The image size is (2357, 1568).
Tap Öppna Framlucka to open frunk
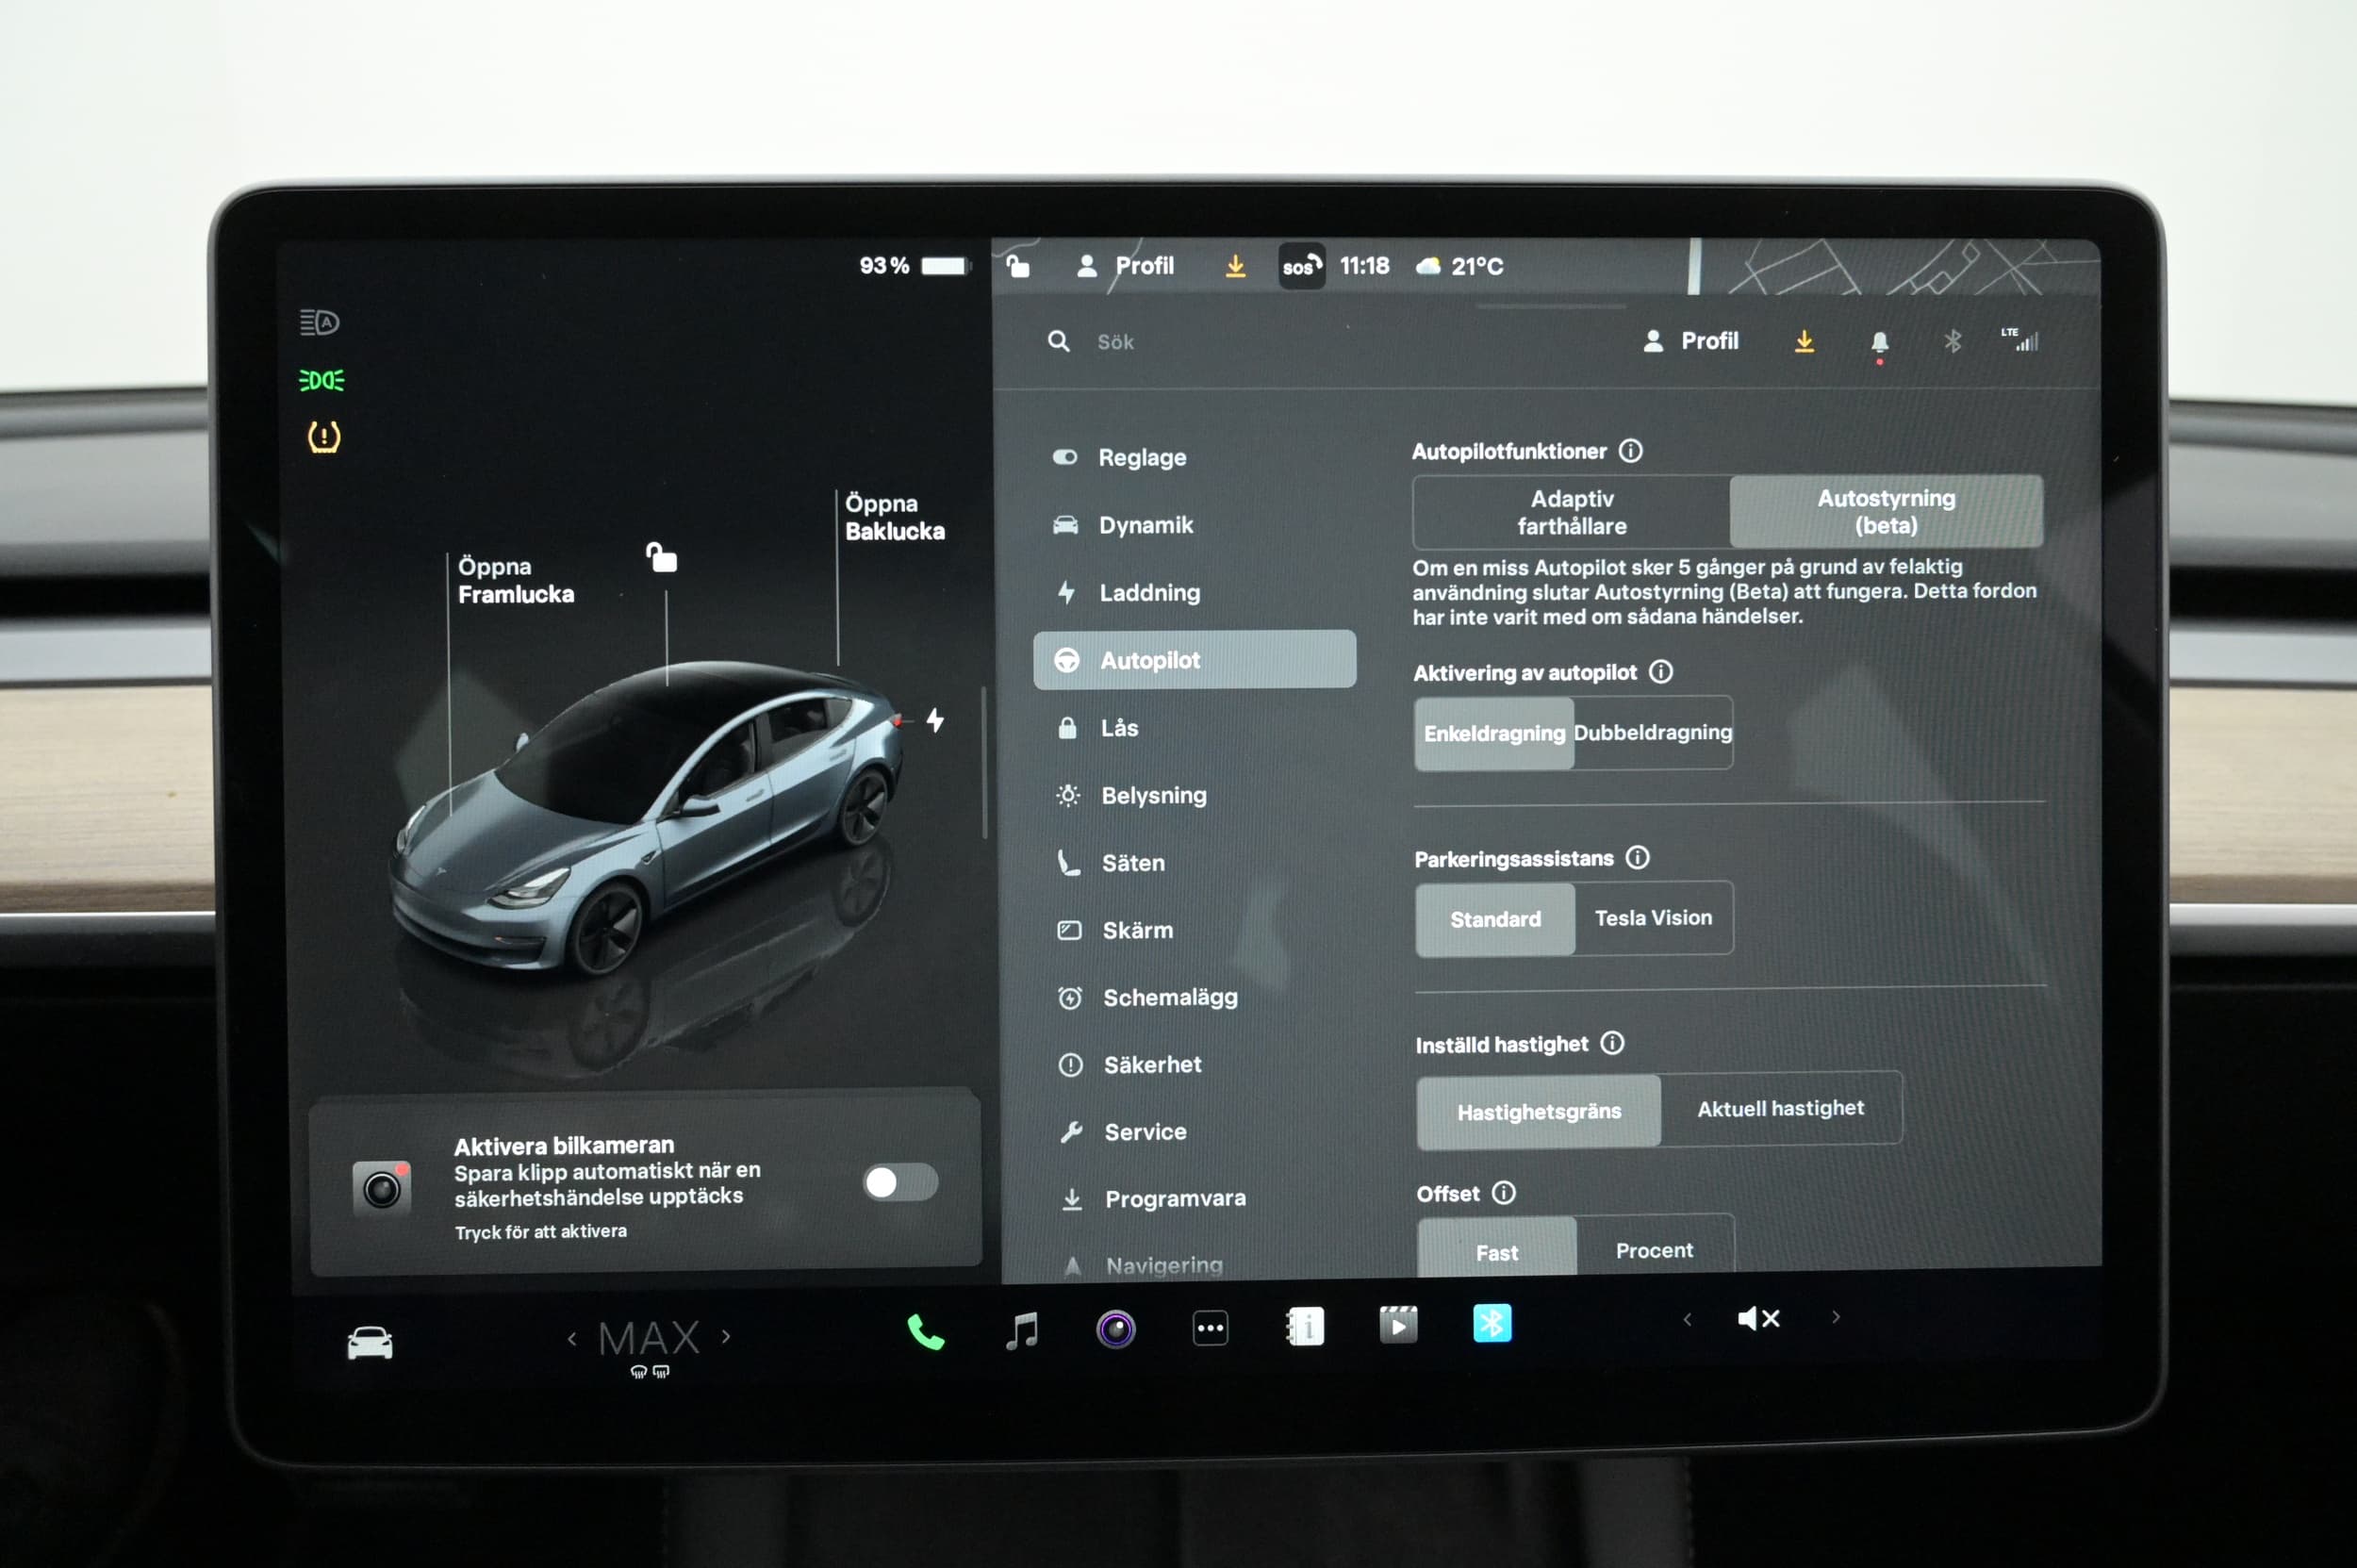pyautogui.click(x=516, y=580)
